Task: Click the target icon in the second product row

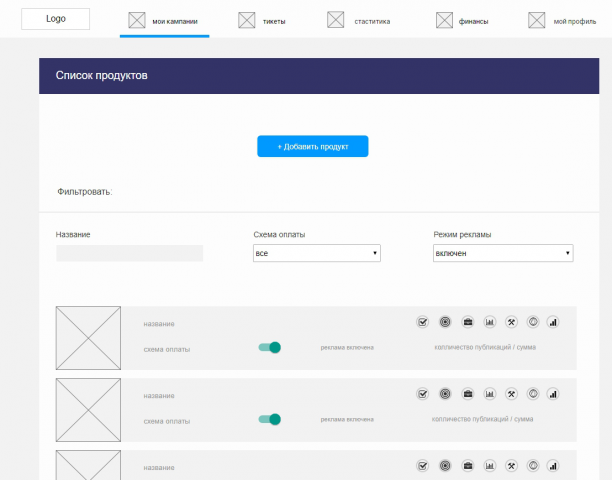Action: click(x=445, y=394)
